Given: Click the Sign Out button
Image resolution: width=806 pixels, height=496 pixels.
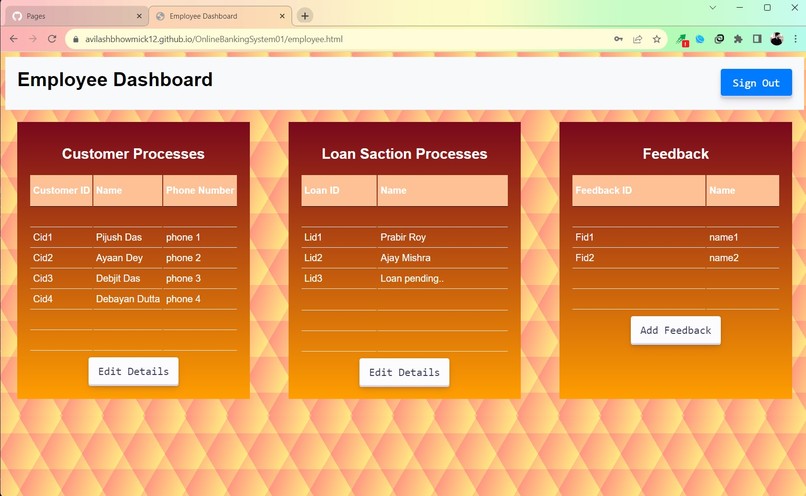Looking at the screenshot, I should (756, 83).
